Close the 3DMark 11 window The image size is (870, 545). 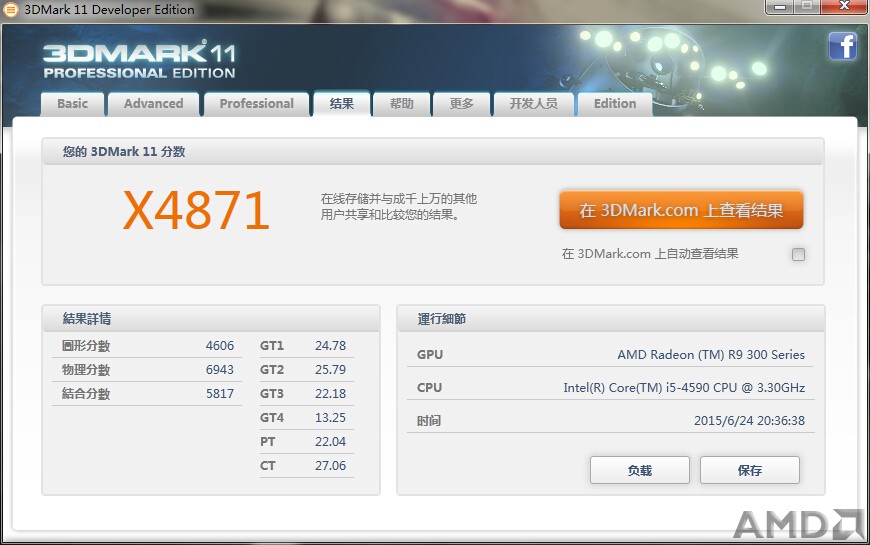pos(844,7)
